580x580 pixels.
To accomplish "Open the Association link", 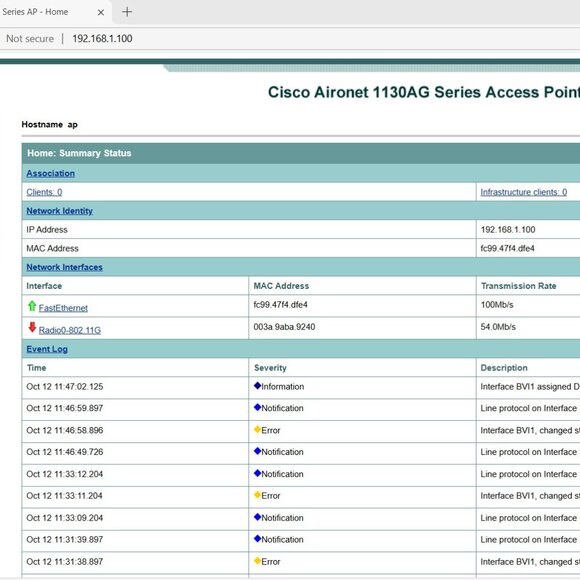I will [51, 173].
